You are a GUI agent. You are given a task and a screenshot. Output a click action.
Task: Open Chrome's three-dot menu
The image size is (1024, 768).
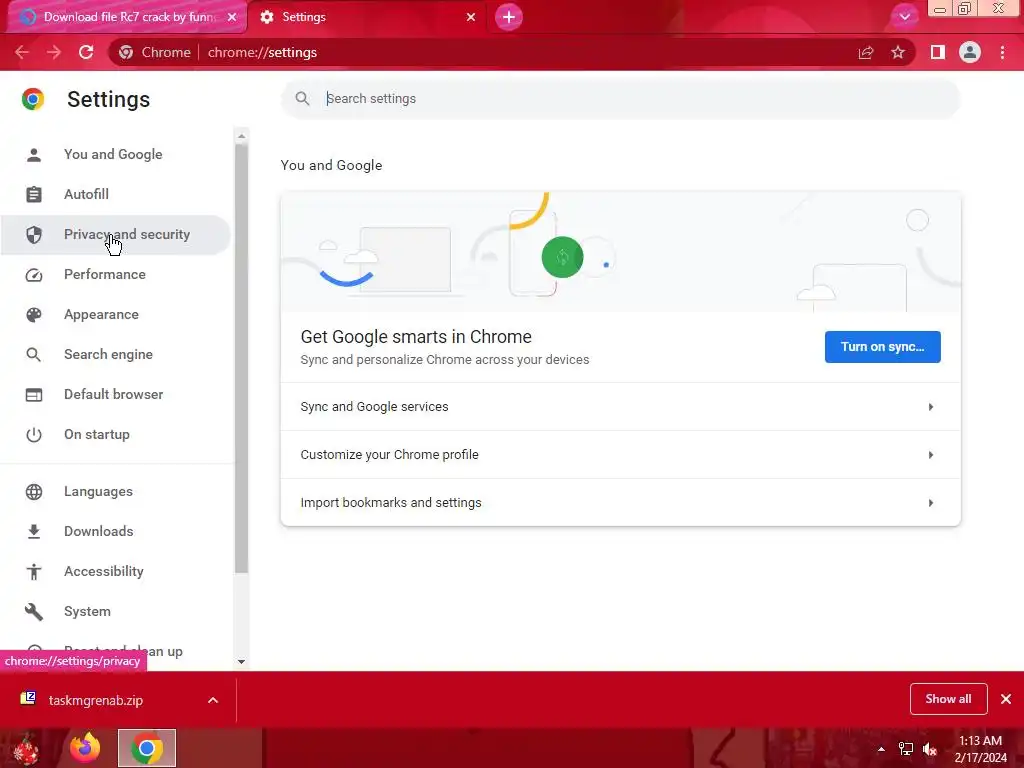click(x=1002, y=52)
